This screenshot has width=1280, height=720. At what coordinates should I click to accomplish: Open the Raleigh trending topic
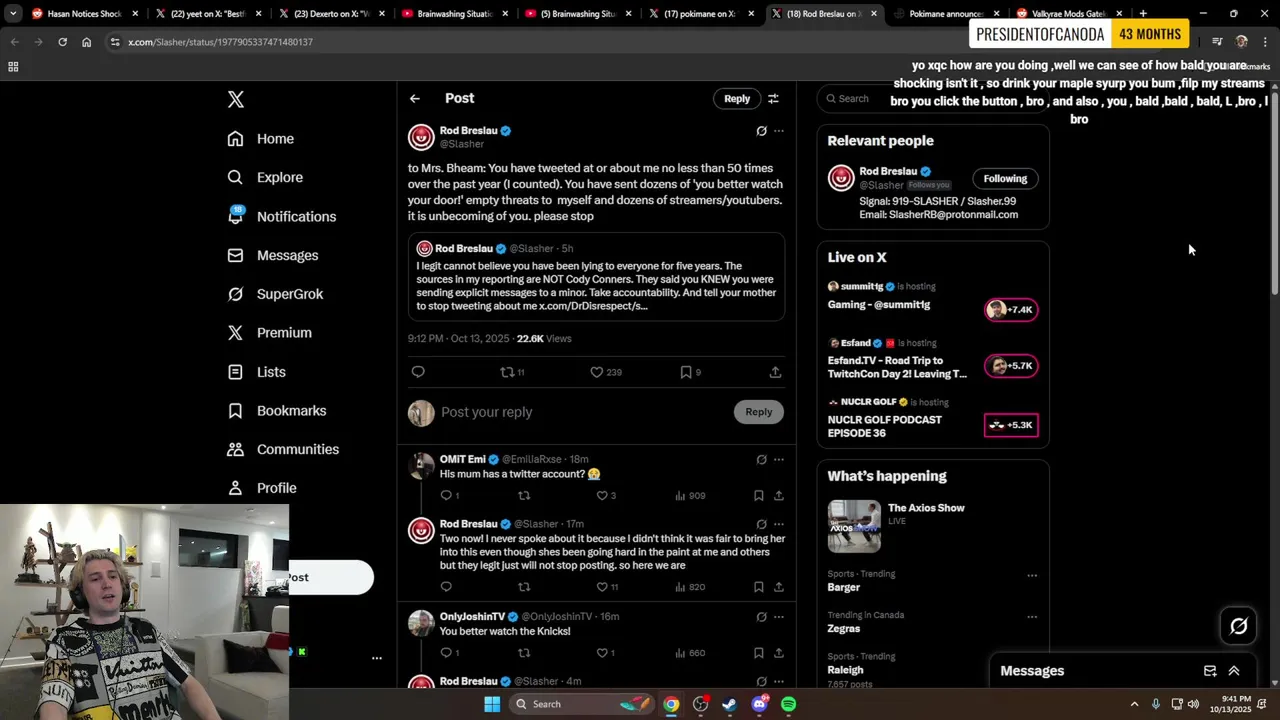[845, 670]
